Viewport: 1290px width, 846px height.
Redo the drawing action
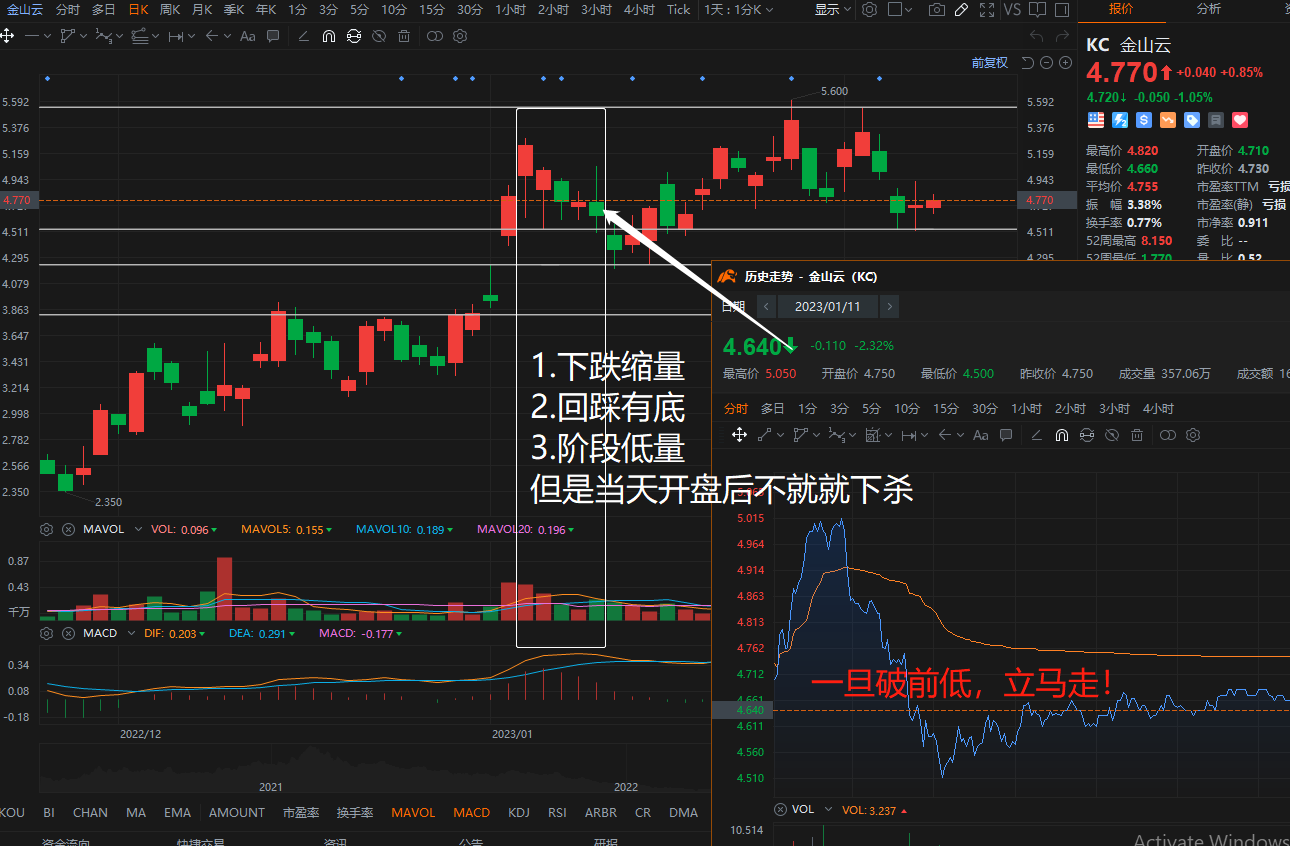[x=1064, y=36]
